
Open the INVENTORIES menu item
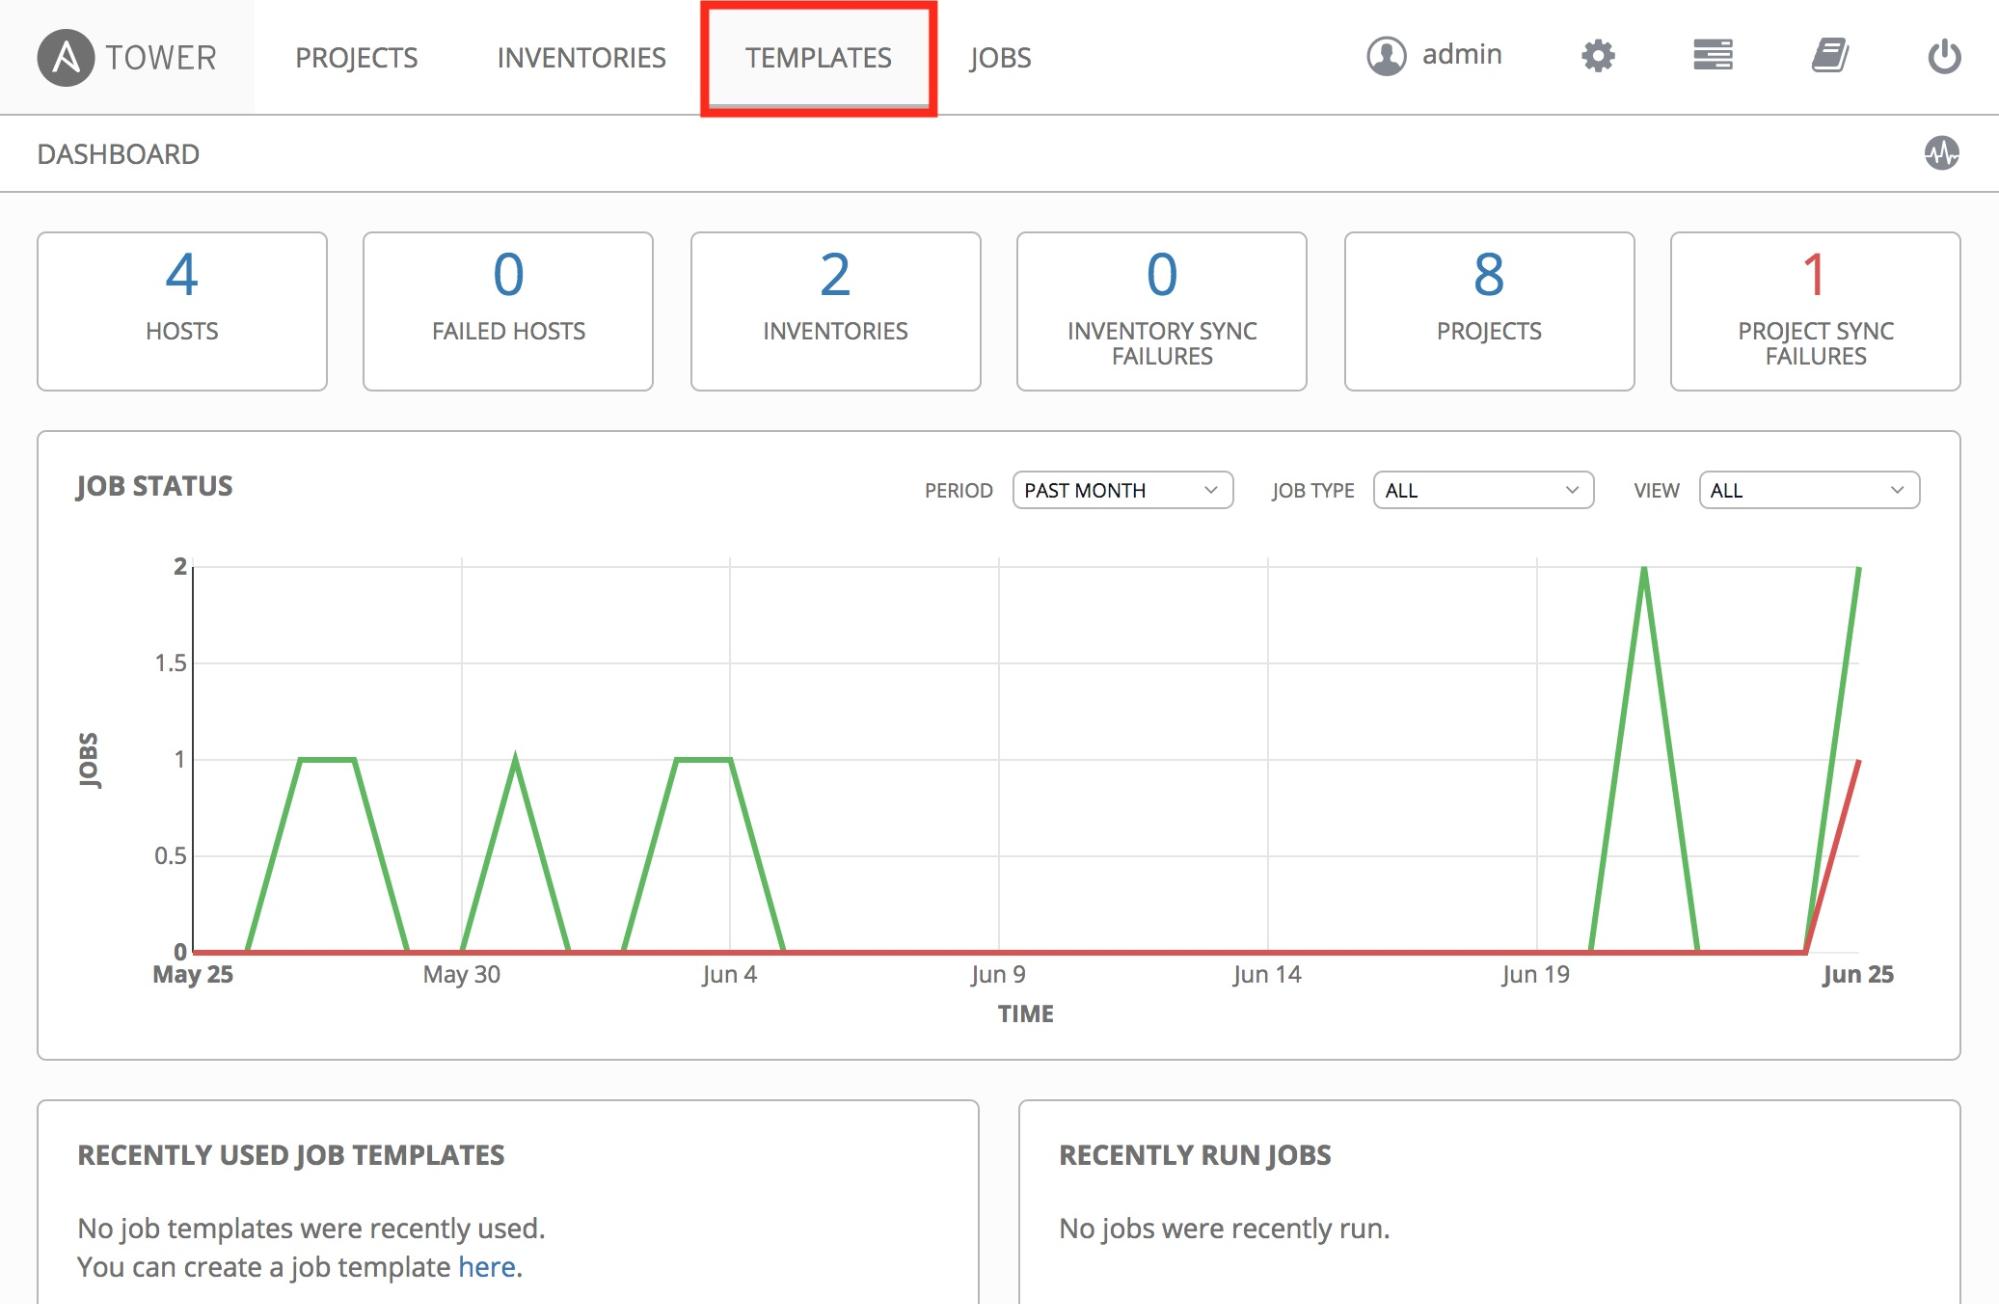[x=581, y=58]
